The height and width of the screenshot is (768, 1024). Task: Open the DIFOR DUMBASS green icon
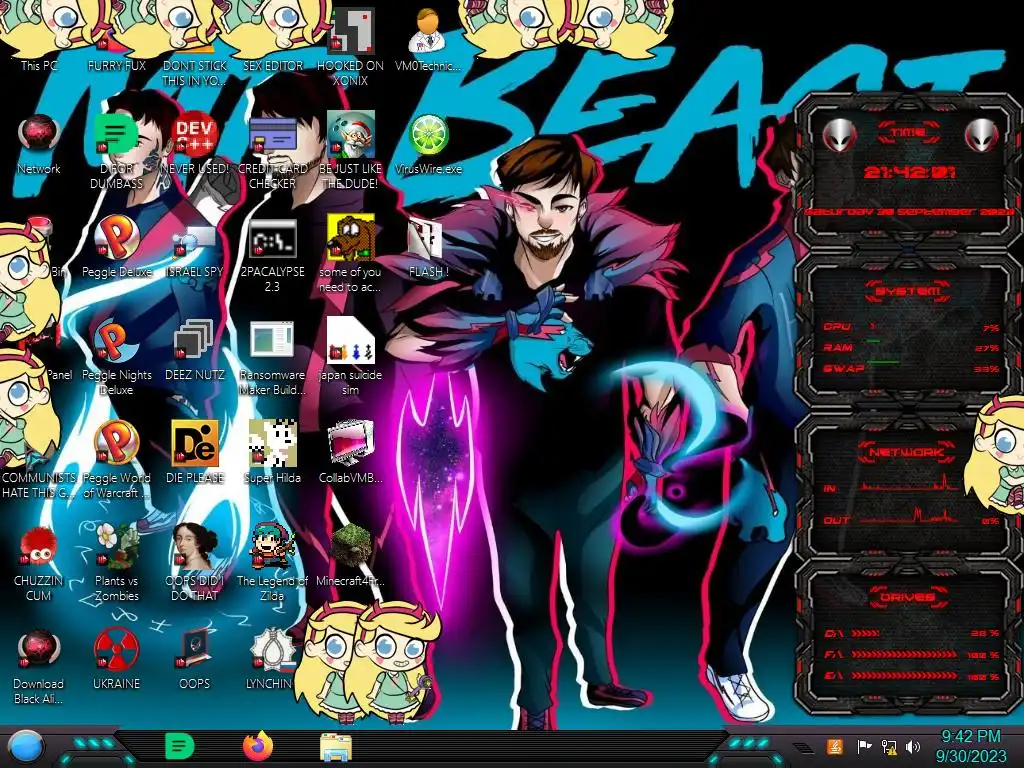pos(116,152)
